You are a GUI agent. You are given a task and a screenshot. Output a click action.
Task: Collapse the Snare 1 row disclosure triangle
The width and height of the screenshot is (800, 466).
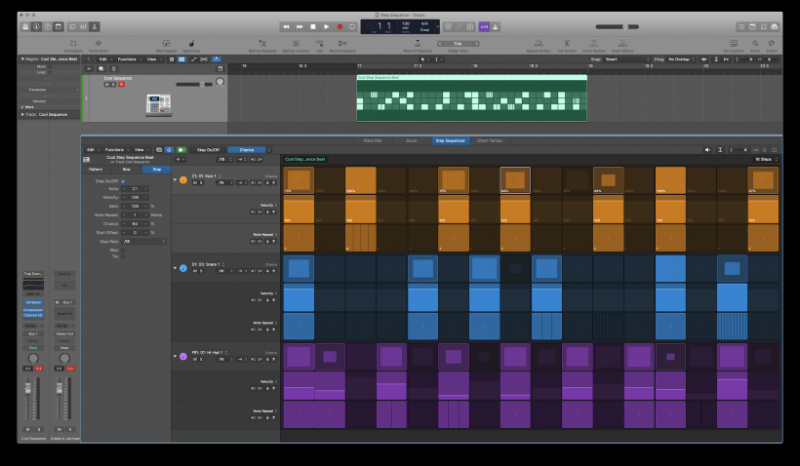pos(175,268)
